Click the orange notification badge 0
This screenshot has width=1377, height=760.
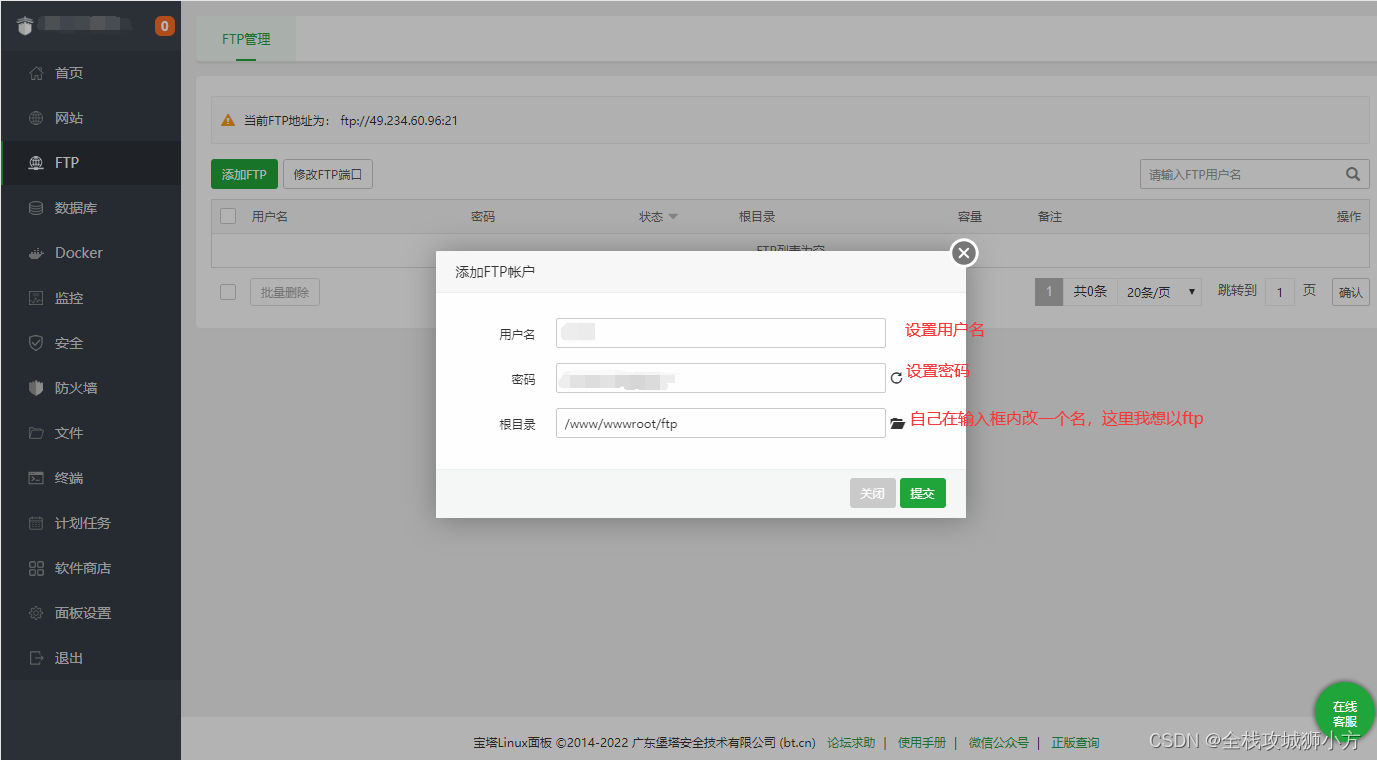coord(165,26)
